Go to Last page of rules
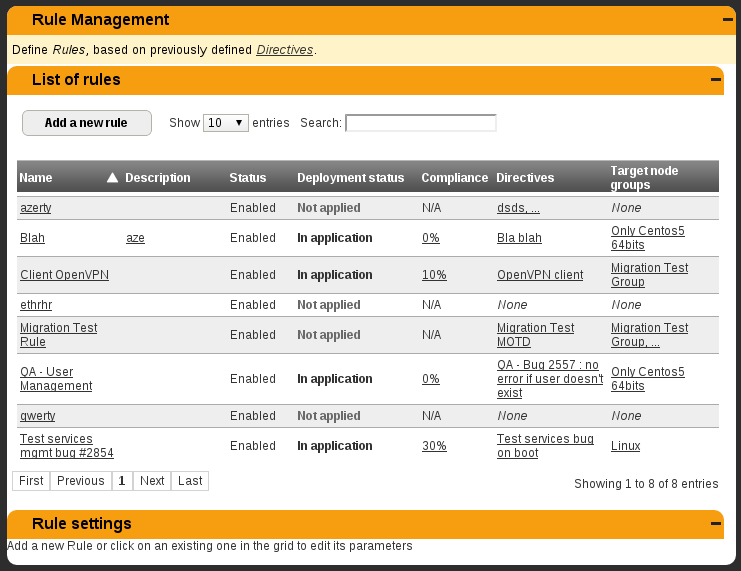 pyautogui.click(x=190, y=481)
